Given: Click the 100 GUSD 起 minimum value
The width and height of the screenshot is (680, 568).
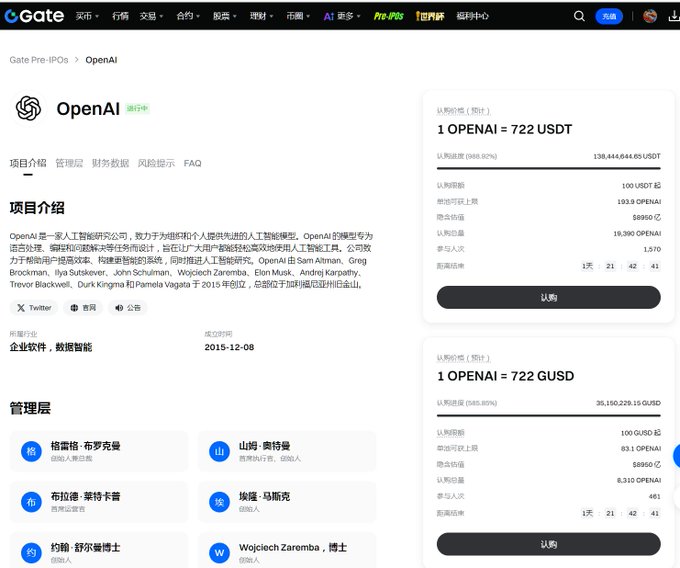Looking at the screenshot, I should coord(641,433).
